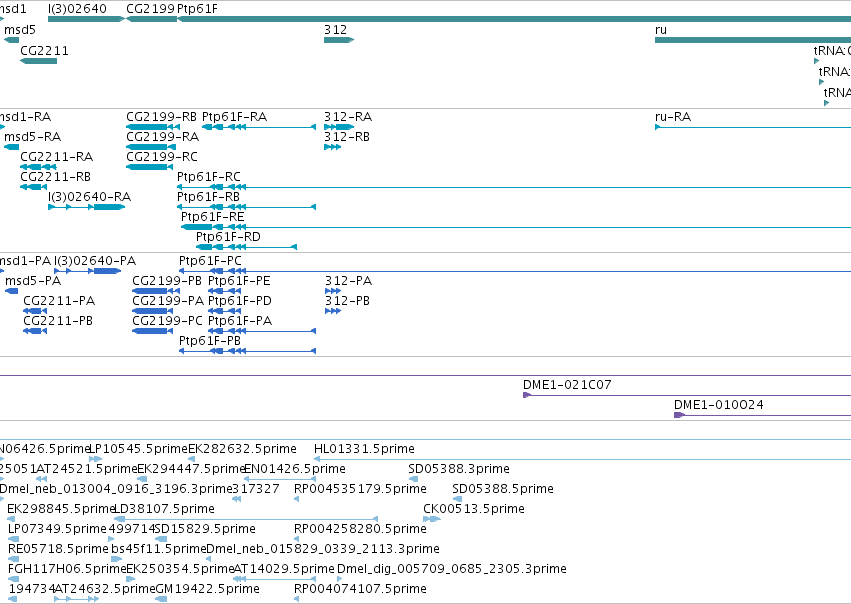Select the msd5 gene arrow glyph
The width and height of the screenshot is (851, 604).
click(x=11, y=40)
